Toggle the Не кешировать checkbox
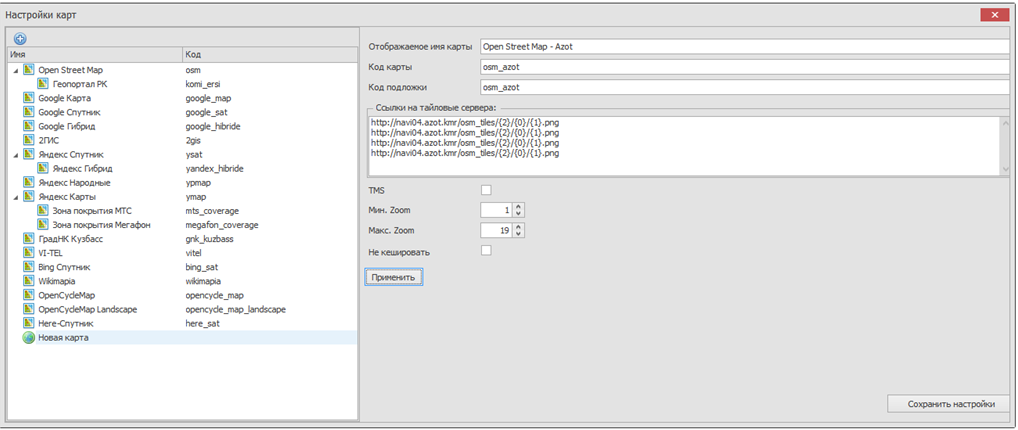The width and height of the screenshot is (1018, 430). [x=486, y=251]
